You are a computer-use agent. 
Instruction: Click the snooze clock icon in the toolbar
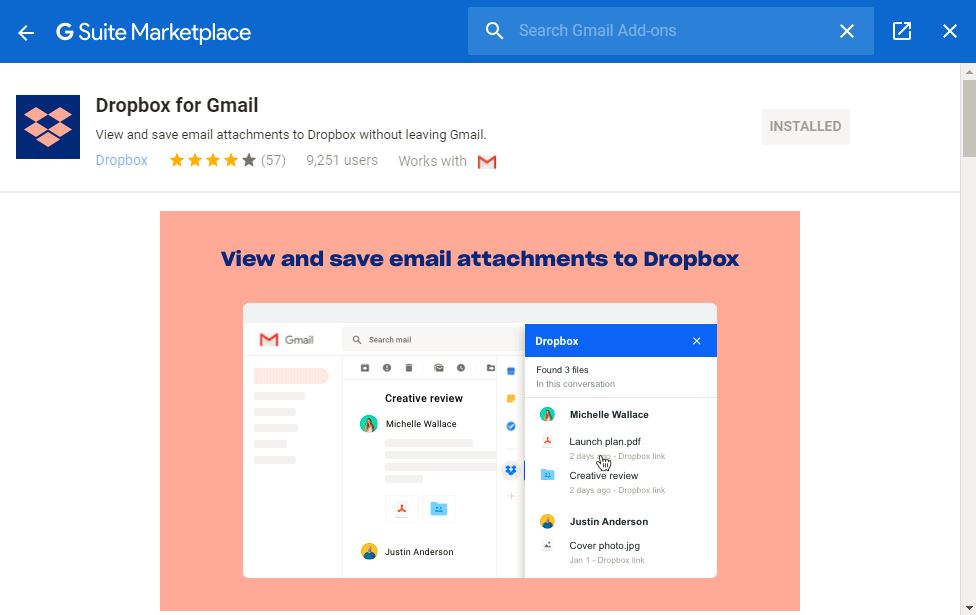click(x=461, y=368)
